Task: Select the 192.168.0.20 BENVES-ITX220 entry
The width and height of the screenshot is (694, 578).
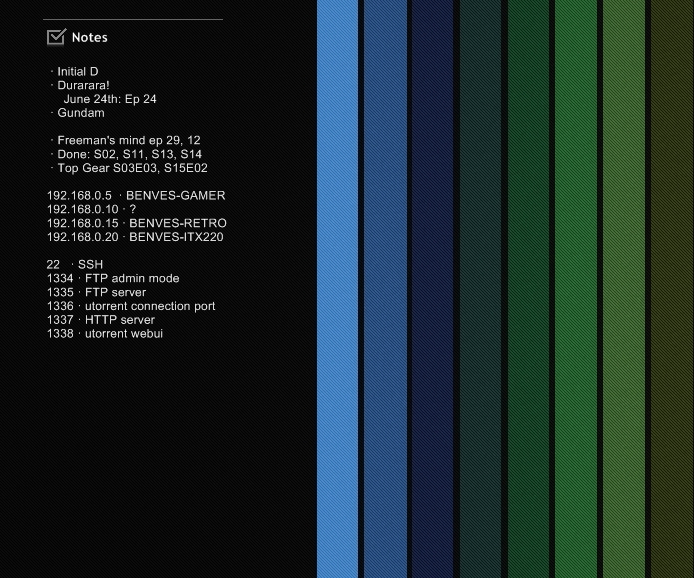Action: (x=135, y=237)
